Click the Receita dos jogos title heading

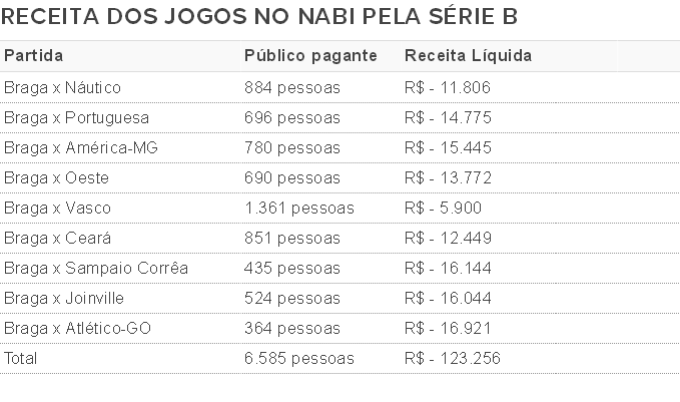[x=259, y=16]
